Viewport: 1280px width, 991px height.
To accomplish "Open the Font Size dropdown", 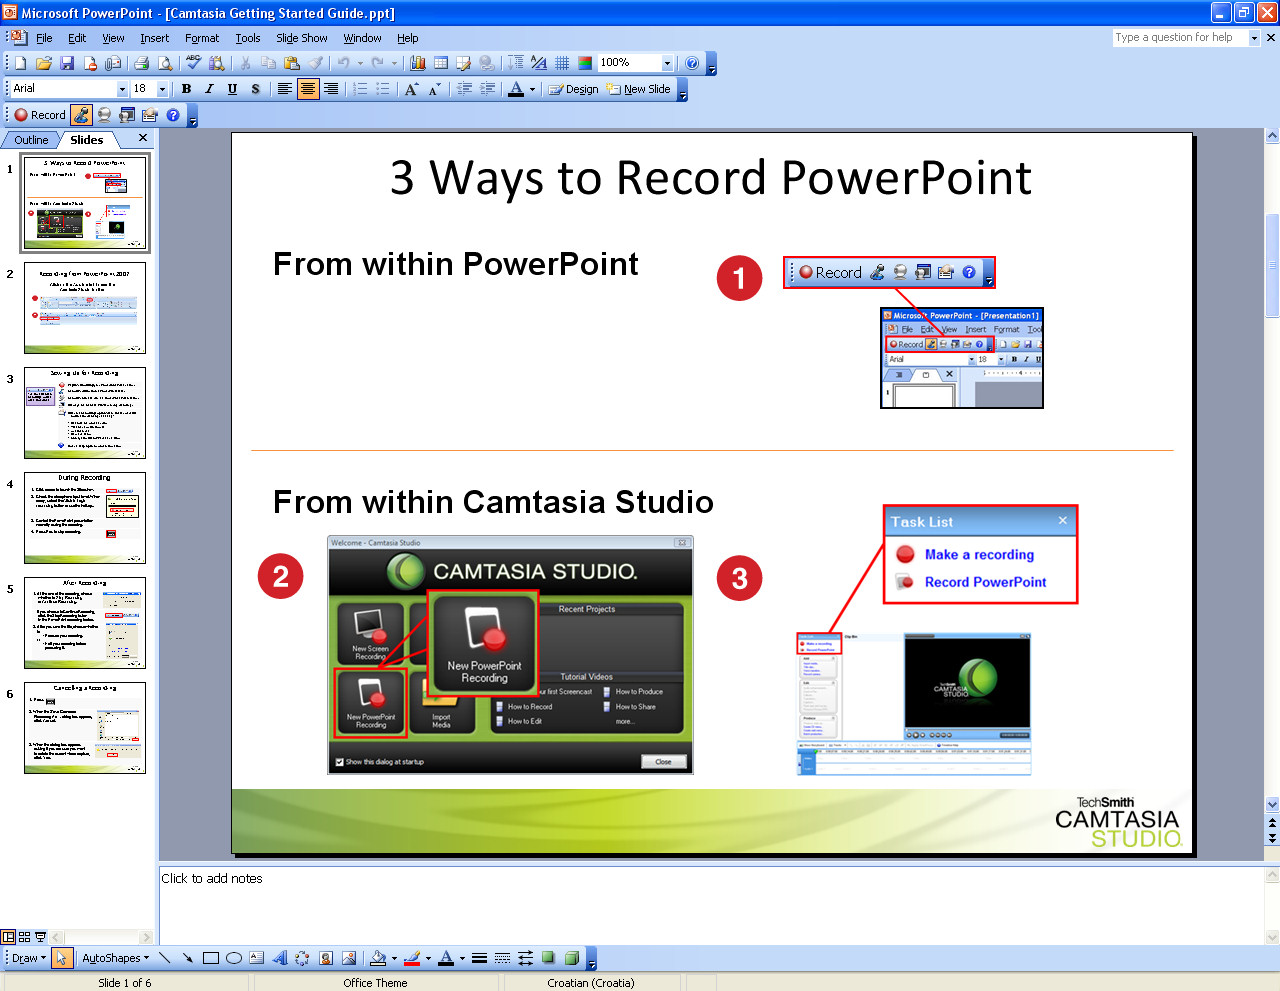I will pyautogui.click(x=164, y=89).
